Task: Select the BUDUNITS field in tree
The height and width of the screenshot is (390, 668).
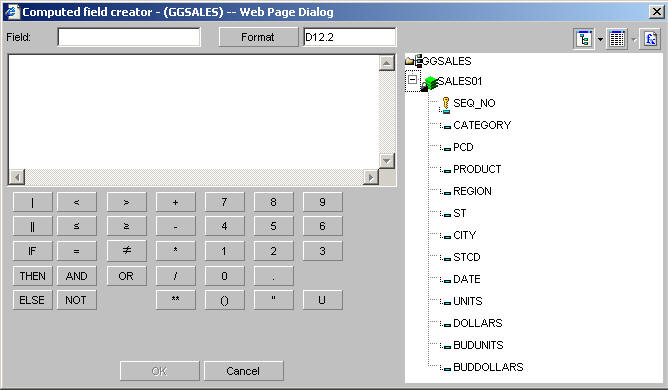Action: [478, 345]
